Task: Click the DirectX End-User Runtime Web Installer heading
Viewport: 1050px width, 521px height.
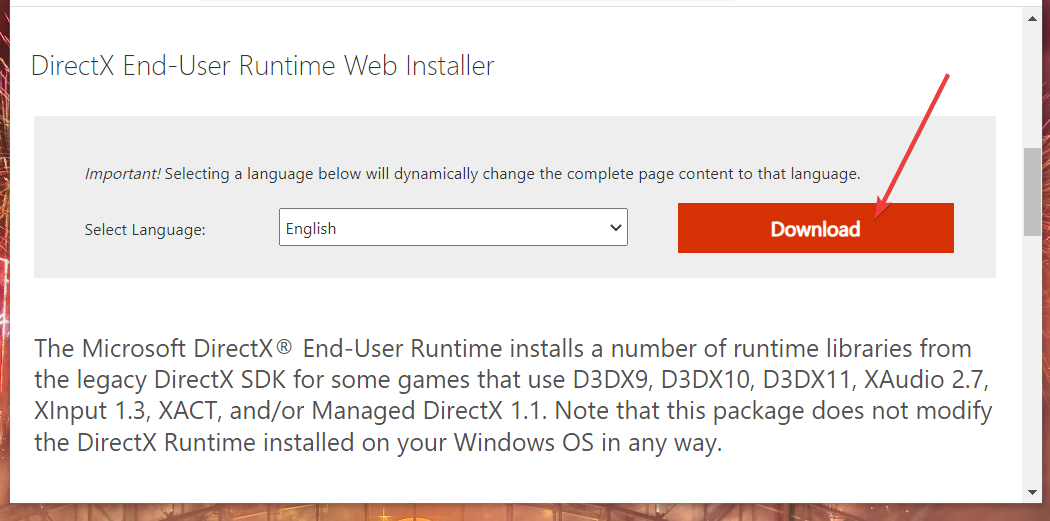Action: tap(263, 67)
